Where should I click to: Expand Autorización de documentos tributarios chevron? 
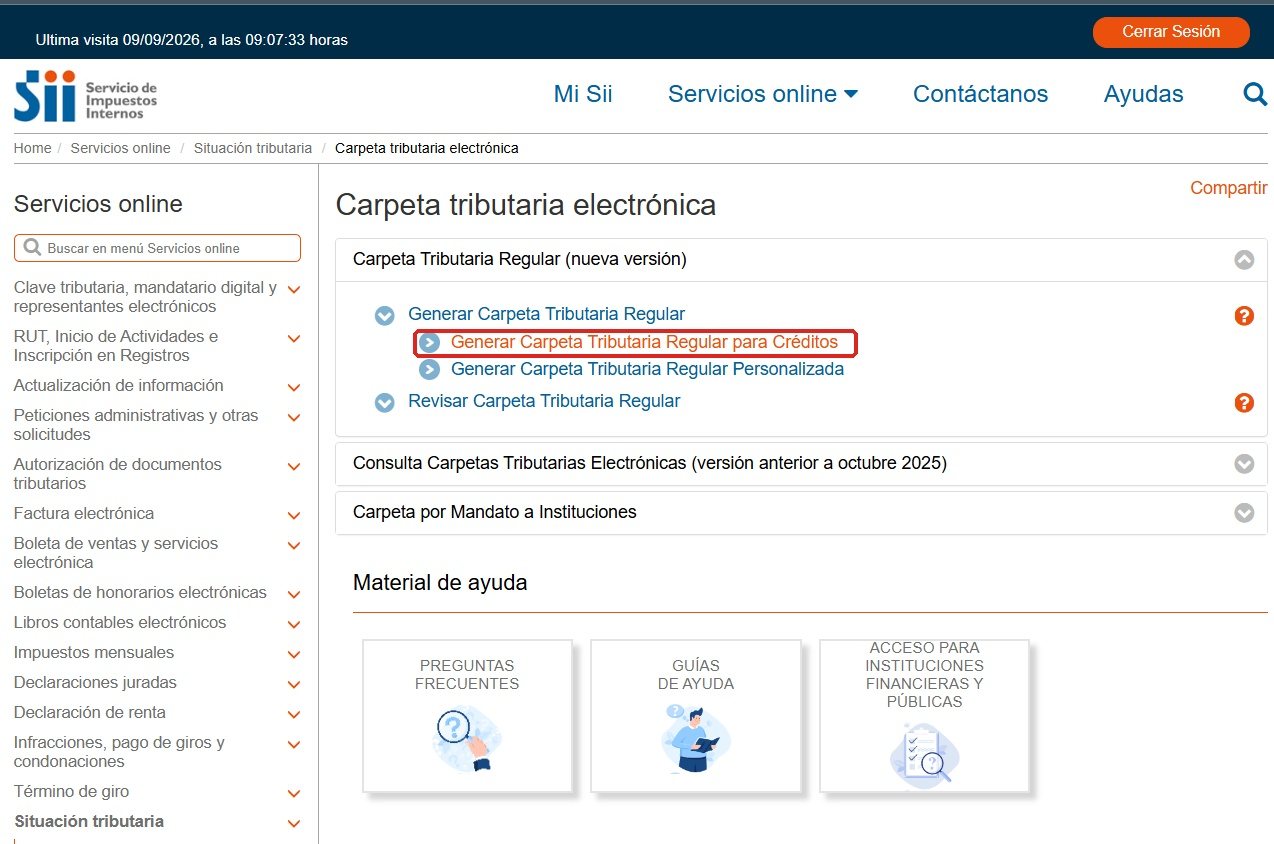tap(294, 467)
